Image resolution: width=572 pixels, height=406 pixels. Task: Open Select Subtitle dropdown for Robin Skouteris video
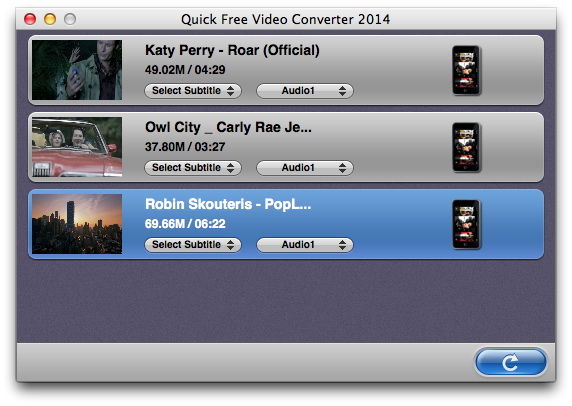pos(193,244)
